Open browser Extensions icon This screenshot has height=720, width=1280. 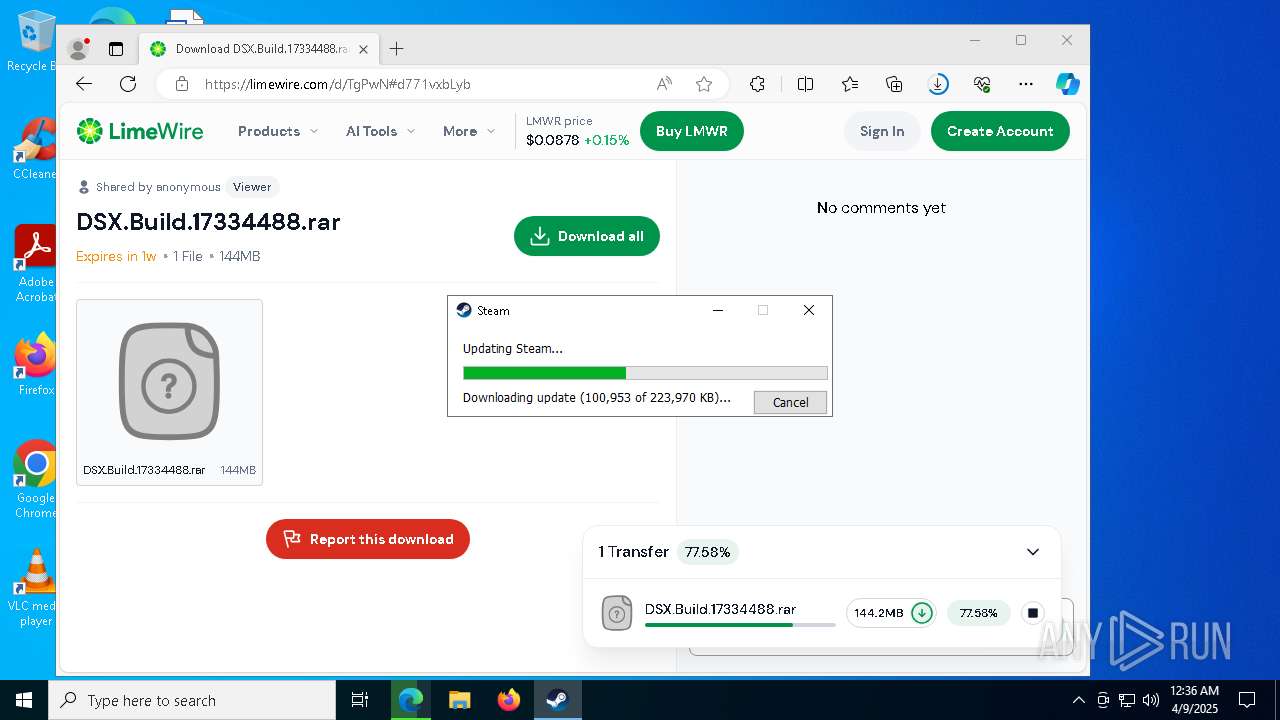click(x=757, y=84)
